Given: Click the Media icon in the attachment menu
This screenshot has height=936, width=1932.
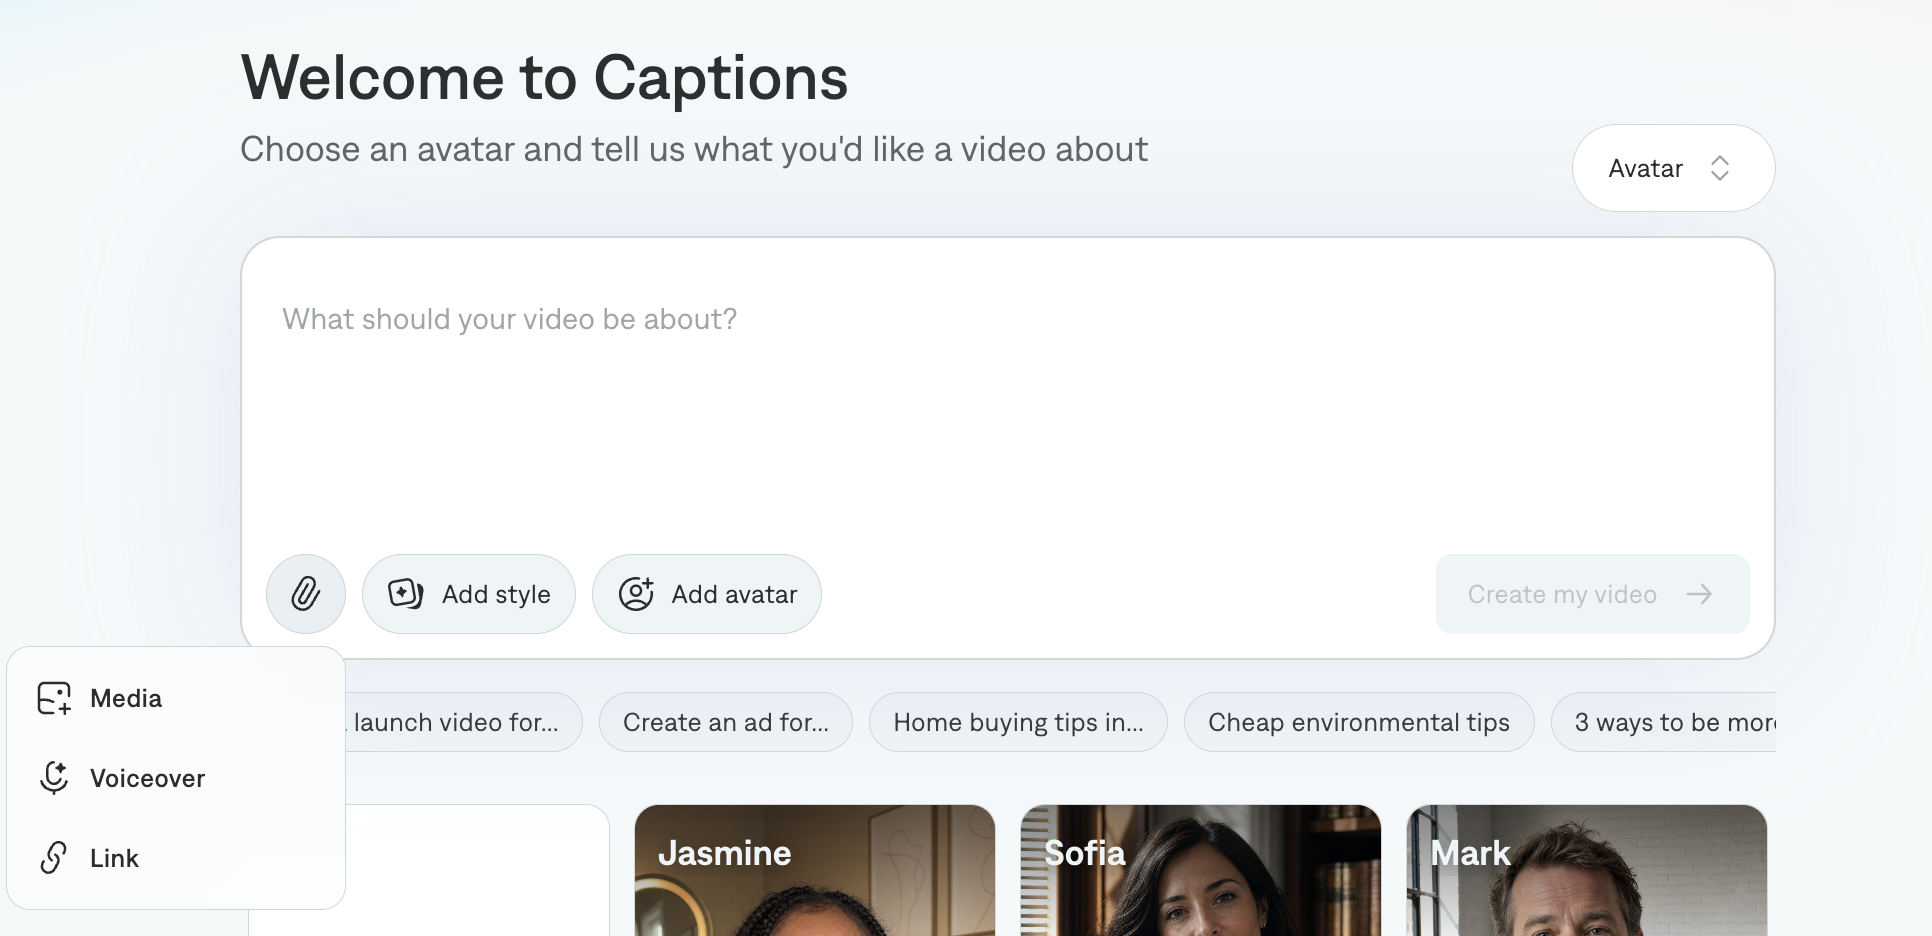Looking at the screenshot, I should coord(54,698).
